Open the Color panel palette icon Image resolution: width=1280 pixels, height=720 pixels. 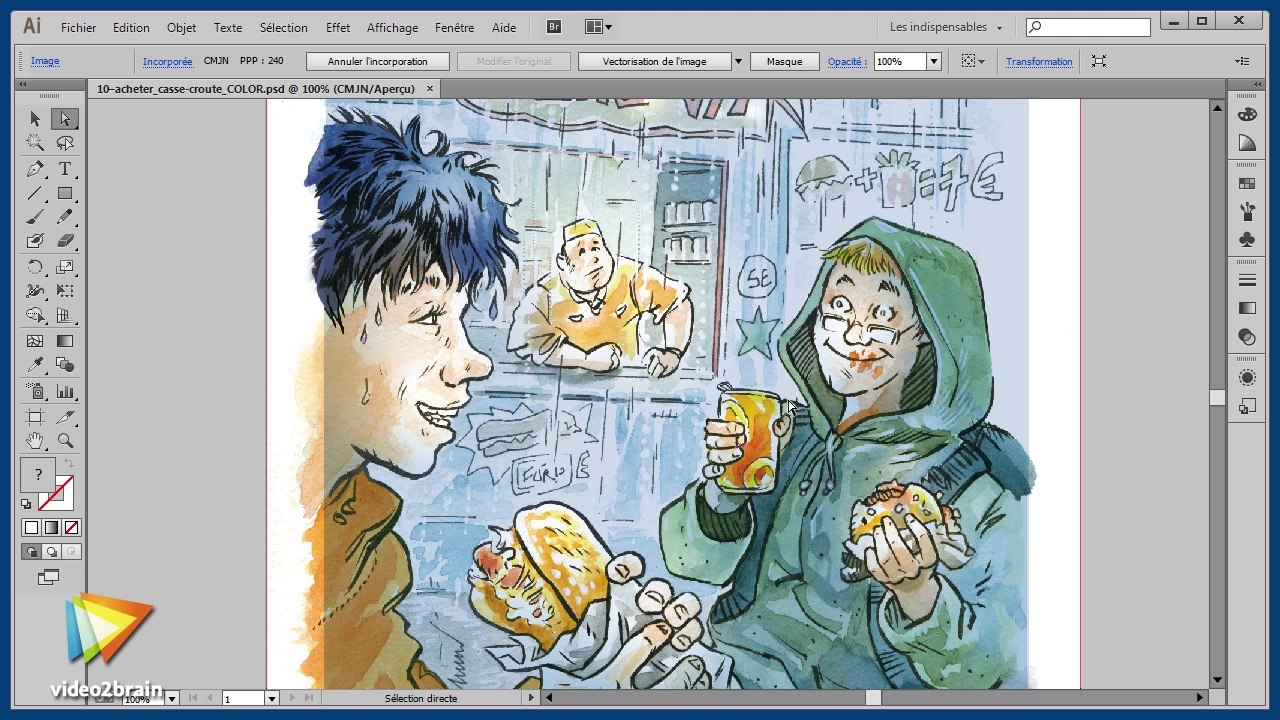(x=1247, y=116)
